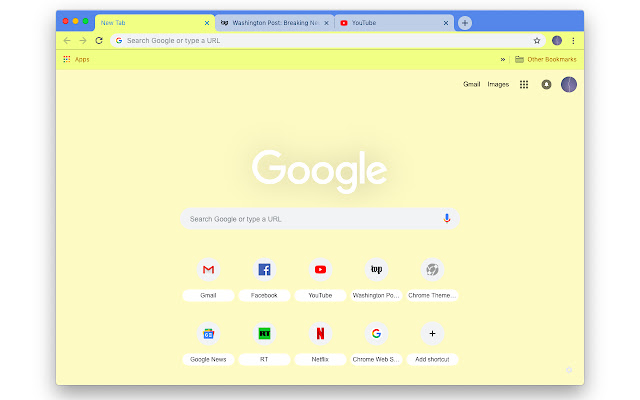Open the toolbar profile avatar
The image size is (640, 400).
point(557,40)
